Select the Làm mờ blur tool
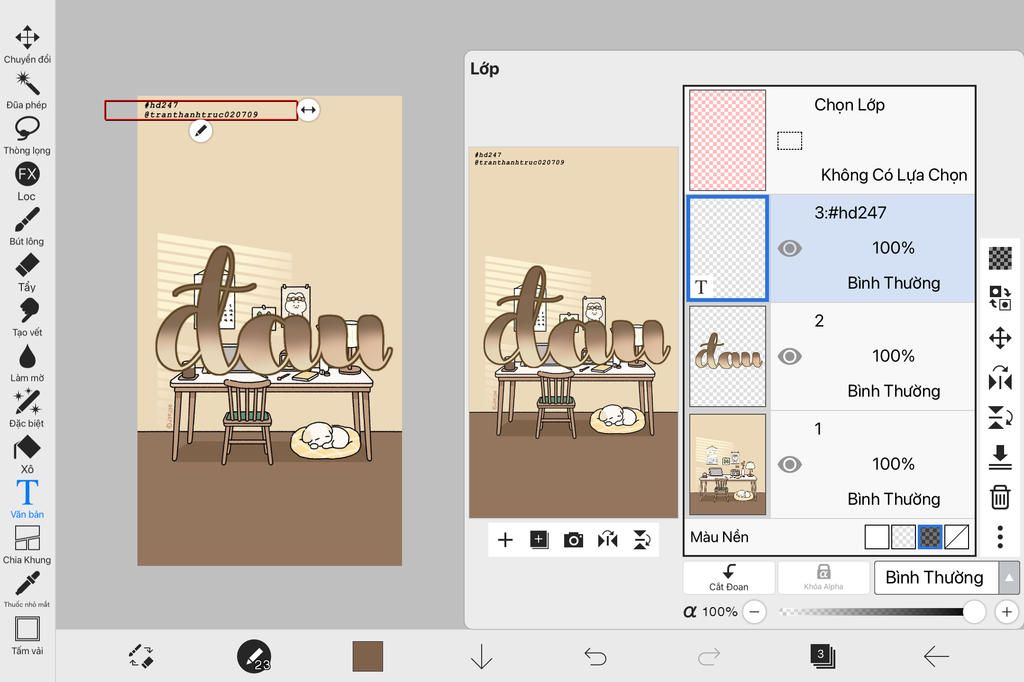 (27, 363)
